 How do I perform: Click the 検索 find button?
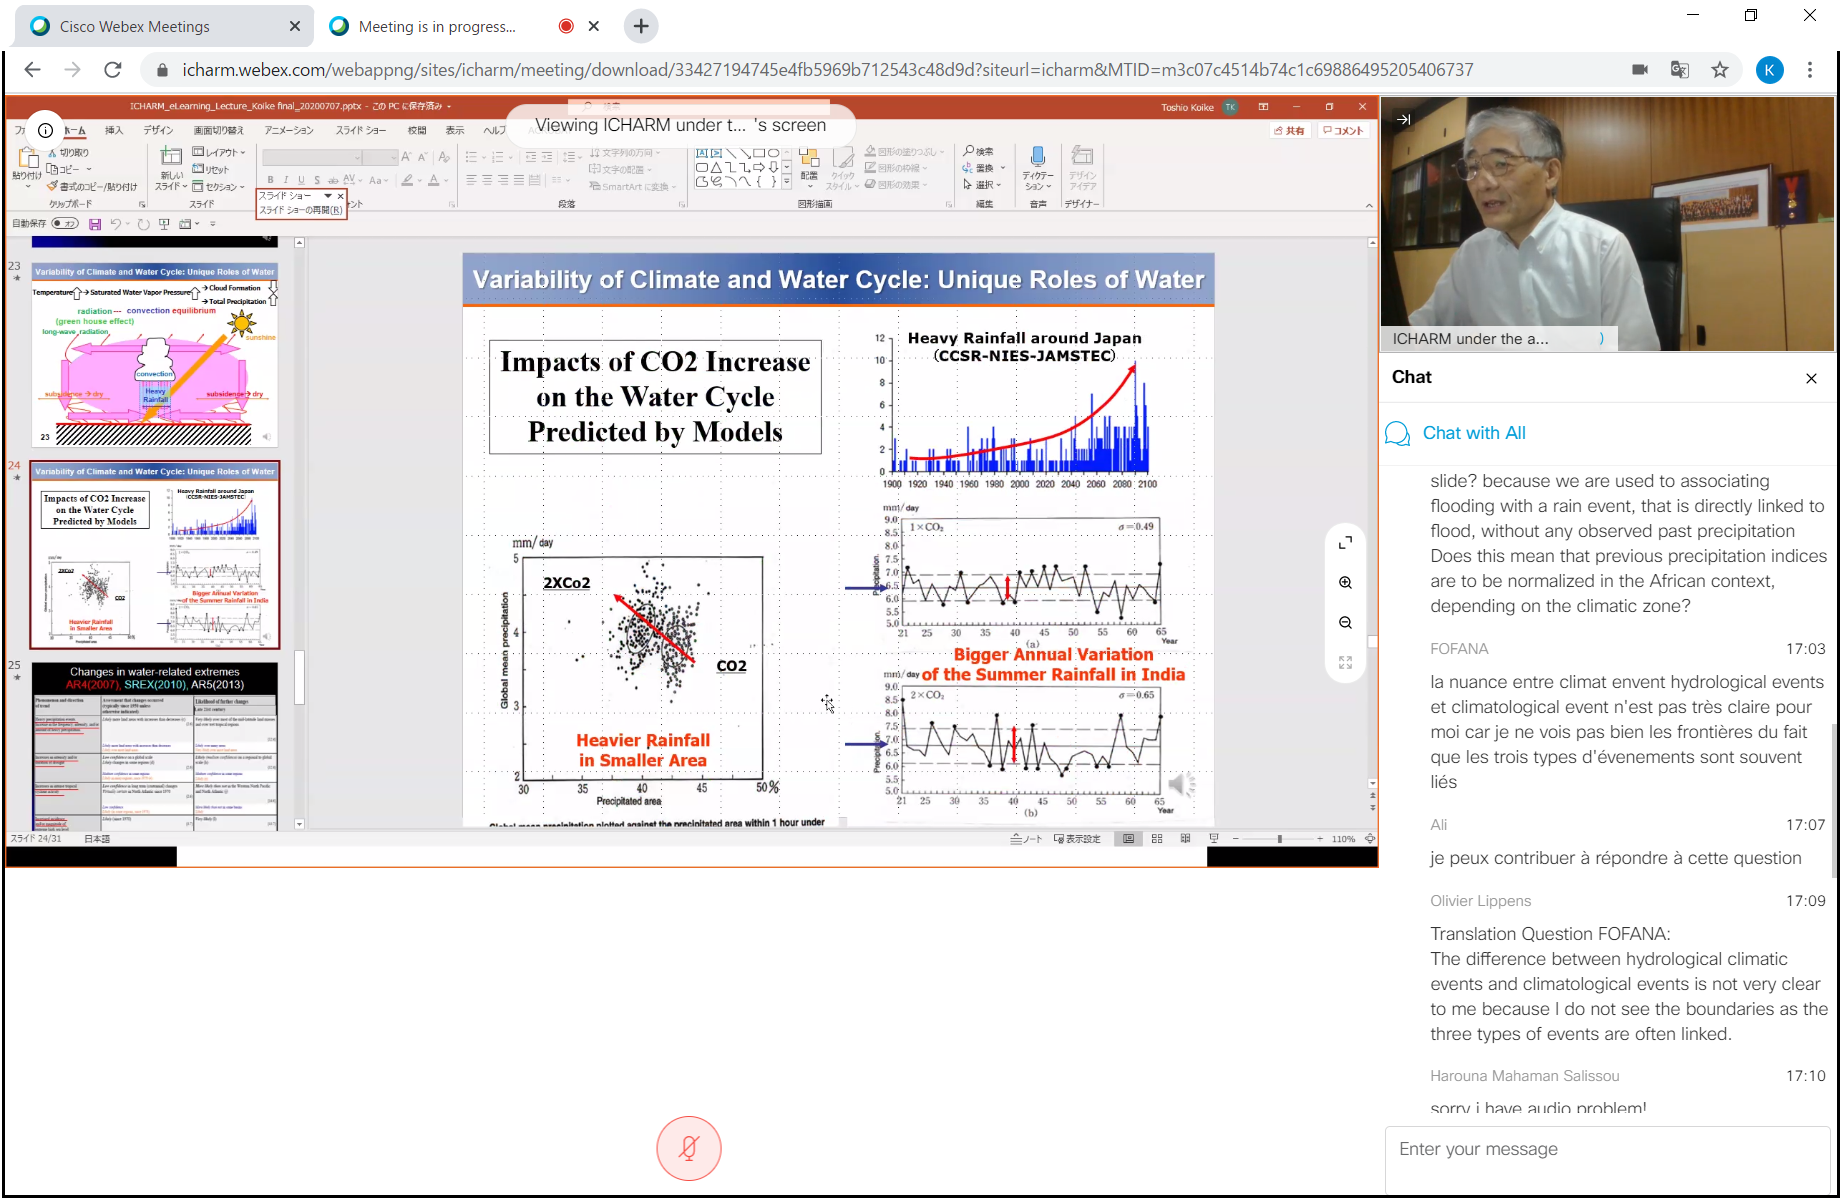coord(978,152)
